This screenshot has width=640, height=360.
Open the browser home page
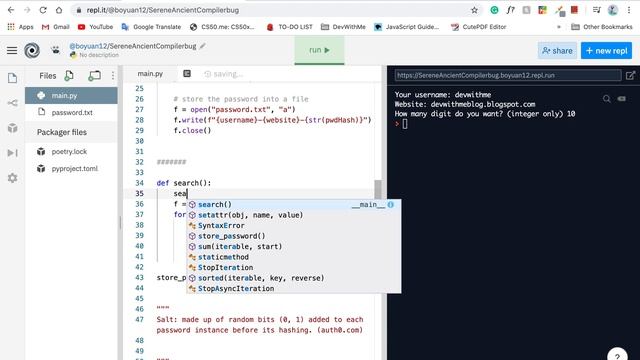[59, 10]
